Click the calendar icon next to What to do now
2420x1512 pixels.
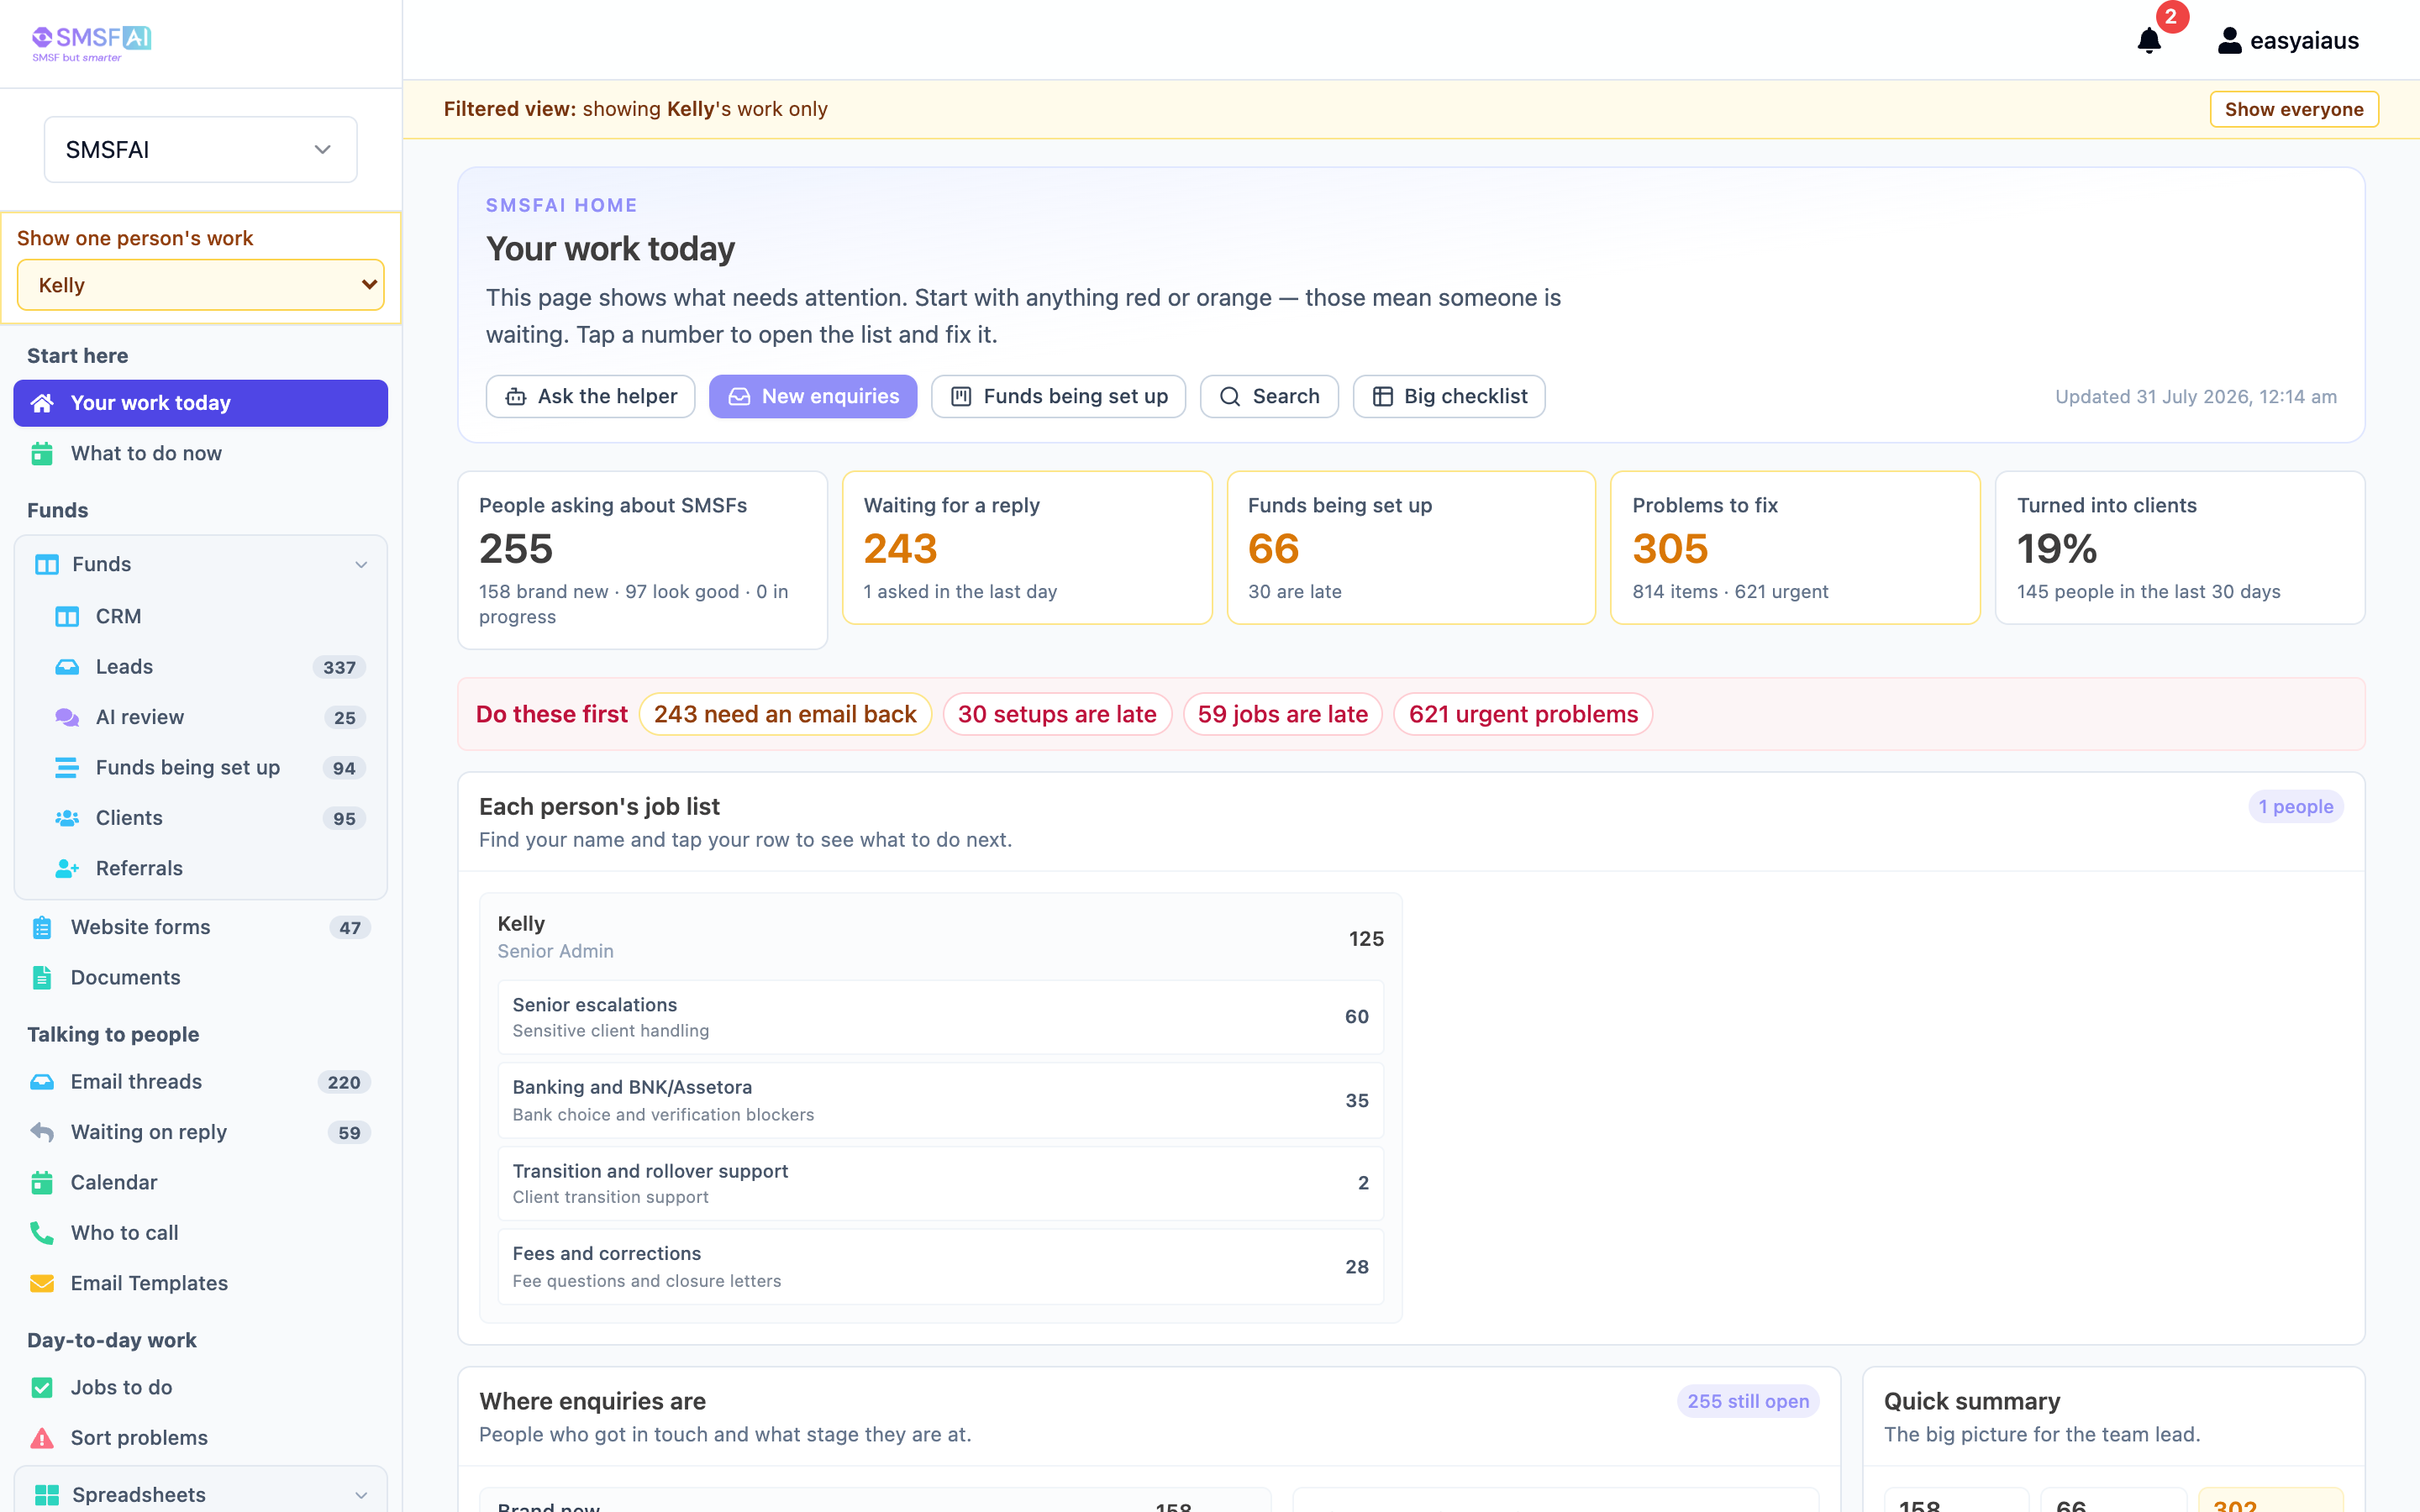point(42,453)
